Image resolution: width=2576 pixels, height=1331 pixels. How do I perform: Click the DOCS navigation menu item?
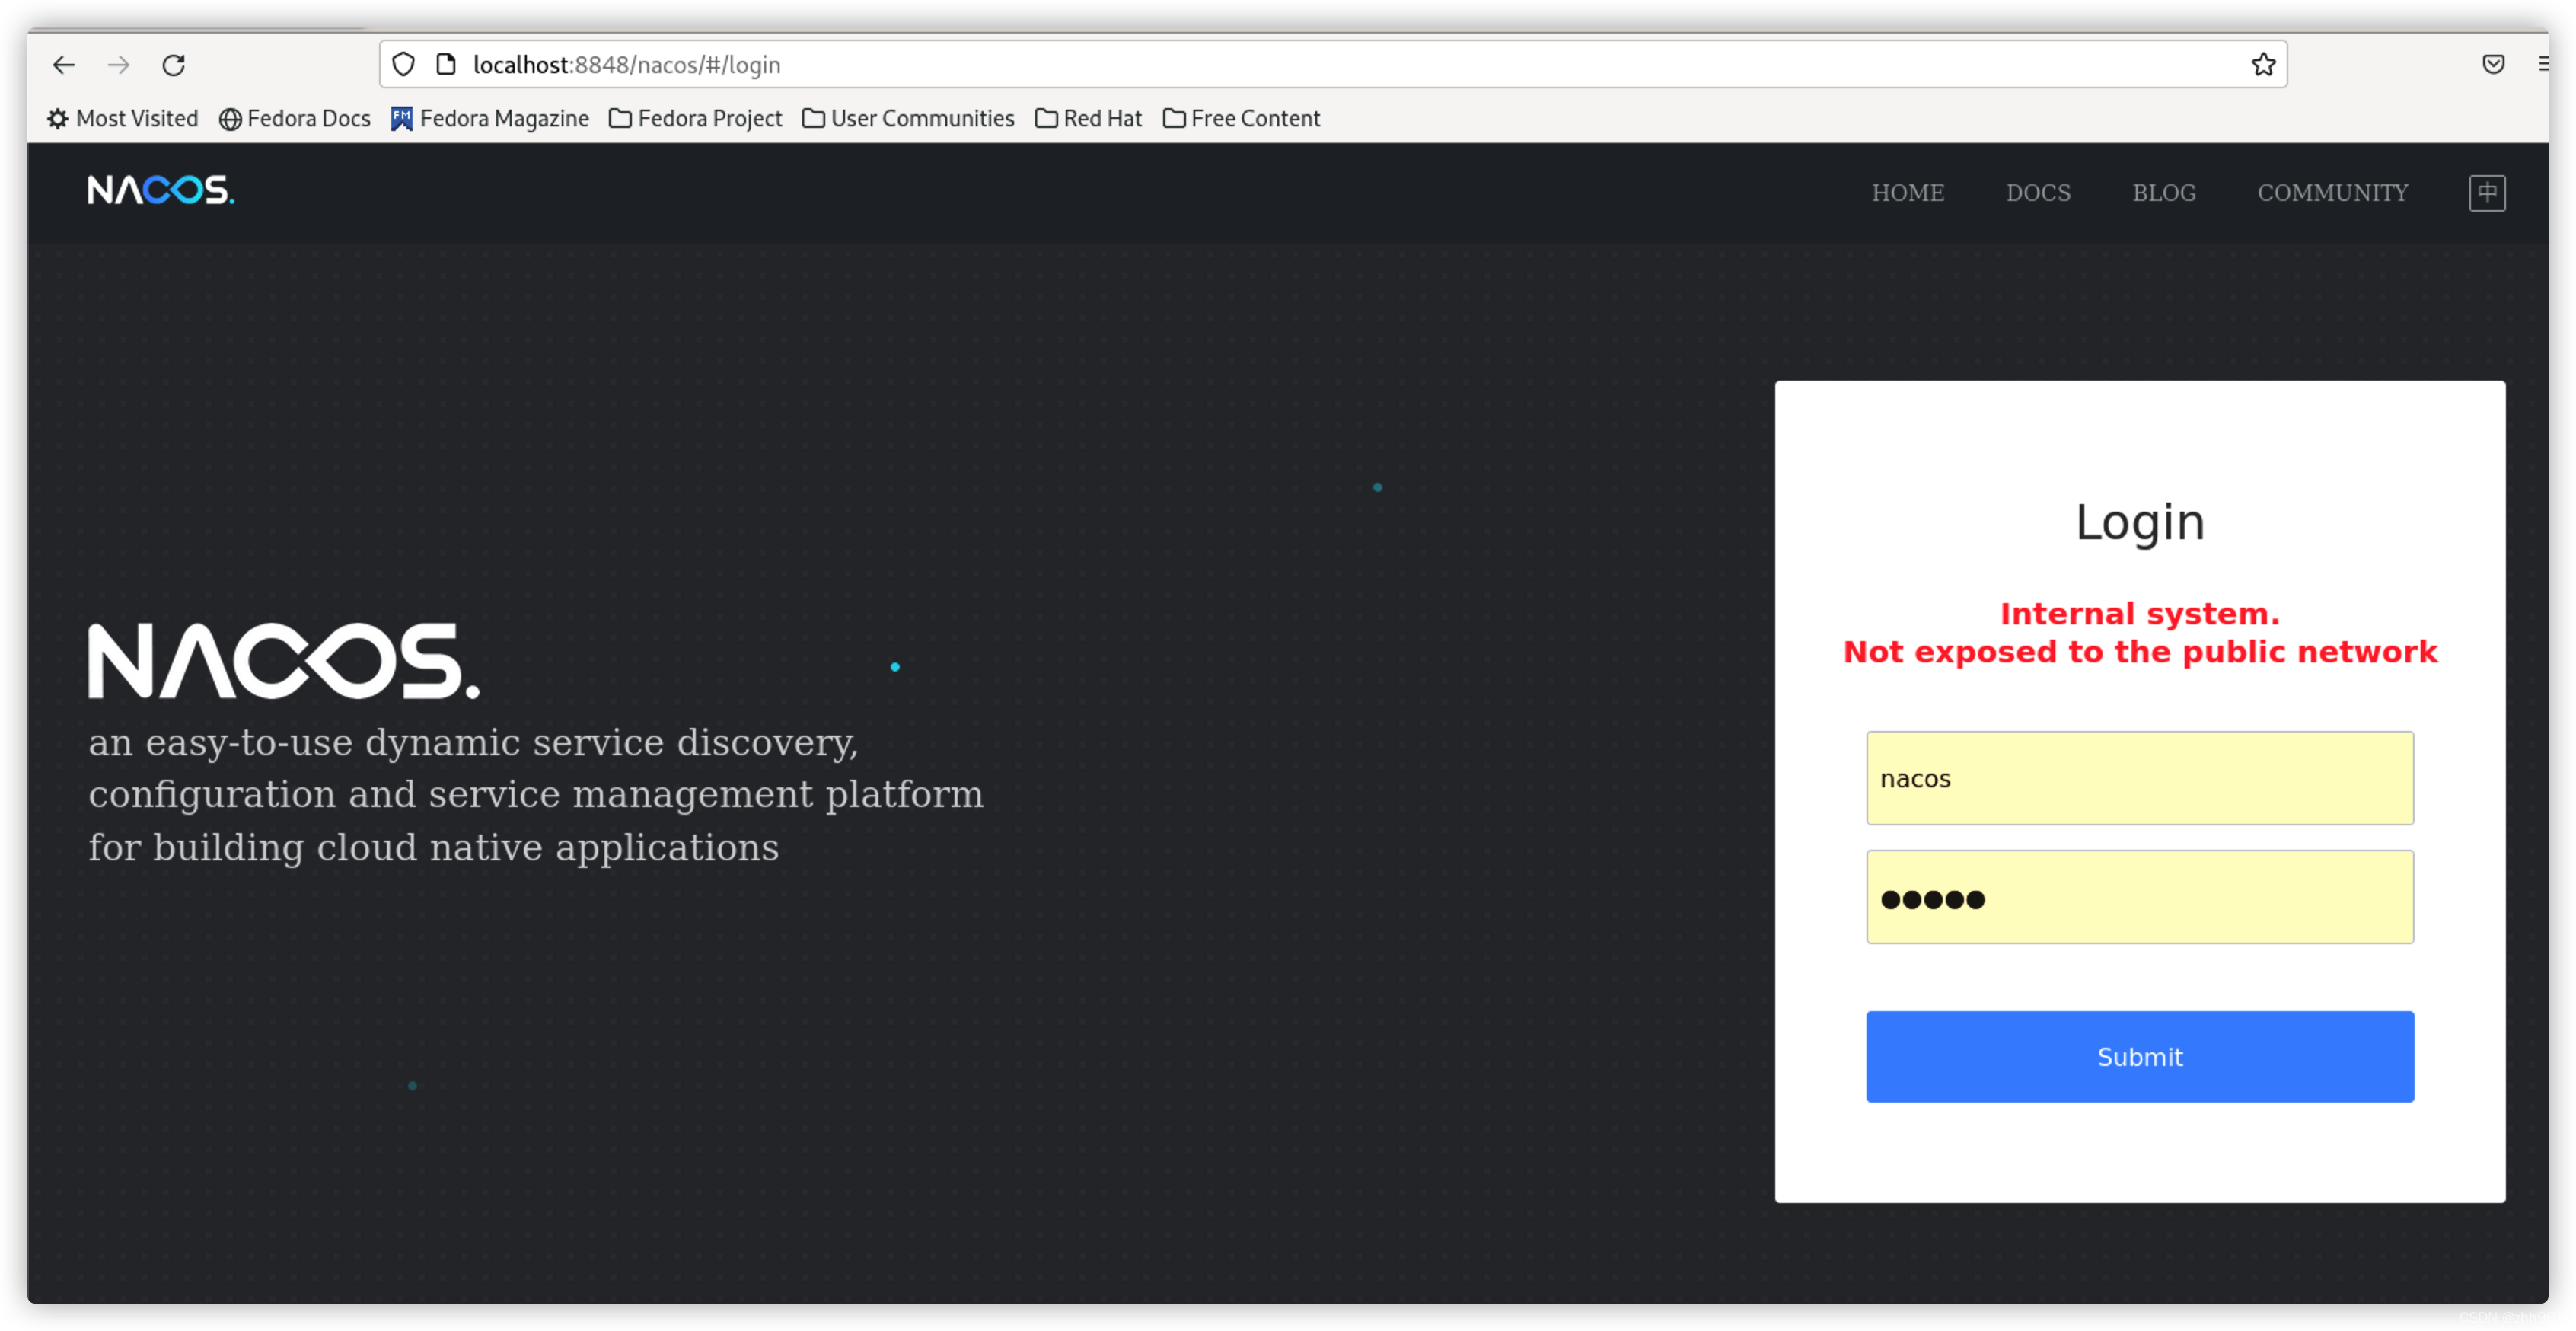pyautogui.click(x=2038, y=192)
